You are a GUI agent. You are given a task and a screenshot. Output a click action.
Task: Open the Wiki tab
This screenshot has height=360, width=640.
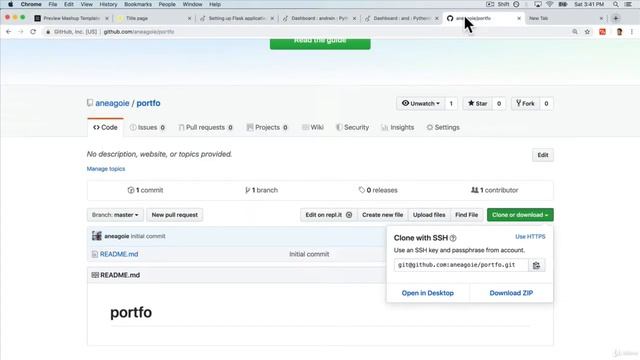pos(313,127)
